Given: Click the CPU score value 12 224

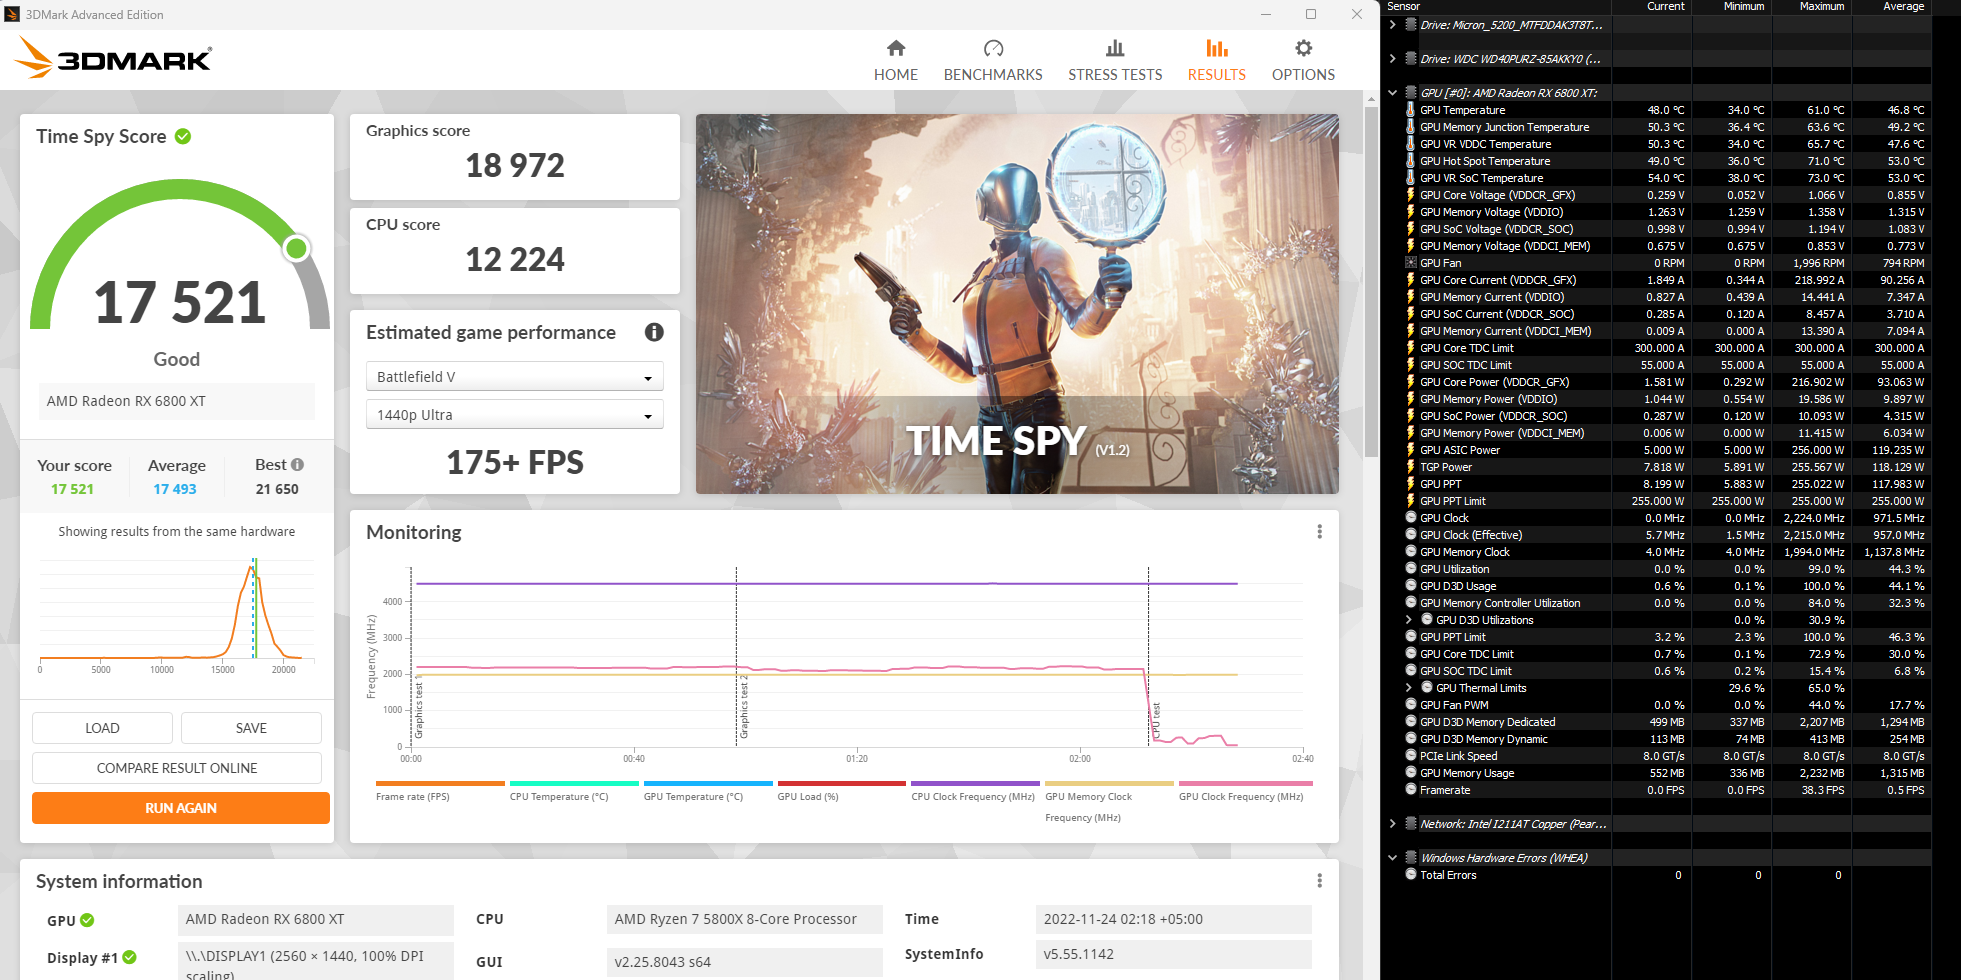Looking at the screenshot, I should pyautogui.click(x=515, y=259).
